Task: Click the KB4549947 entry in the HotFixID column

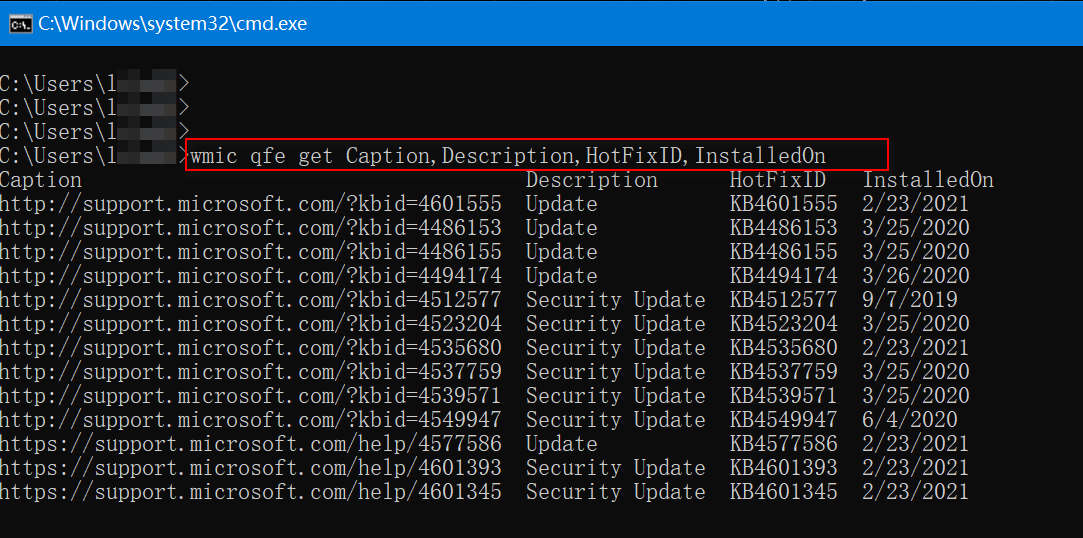Action: point(783,420)
